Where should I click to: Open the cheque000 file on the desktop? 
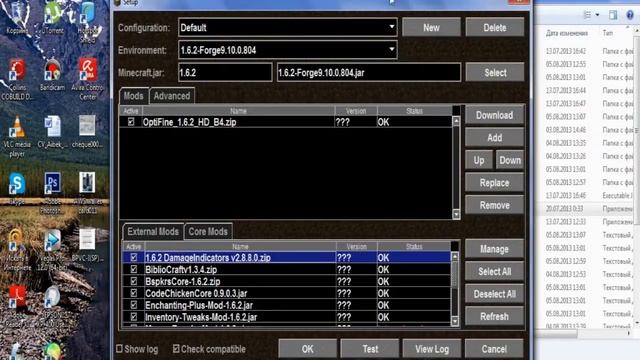(x=87, y=132)
